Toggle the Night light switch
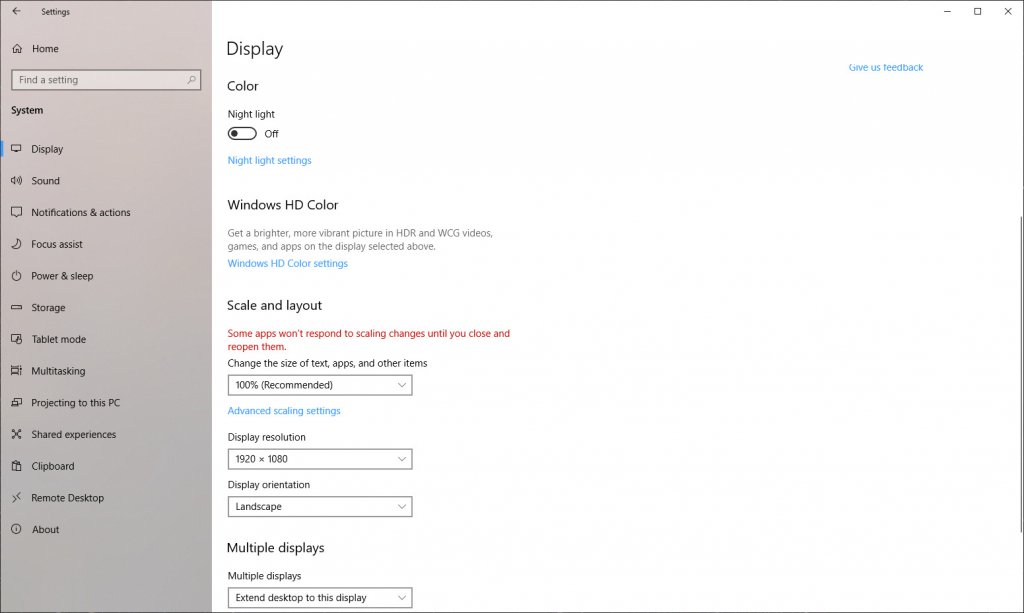1024x613 pixels. click(x=242, y=134)
